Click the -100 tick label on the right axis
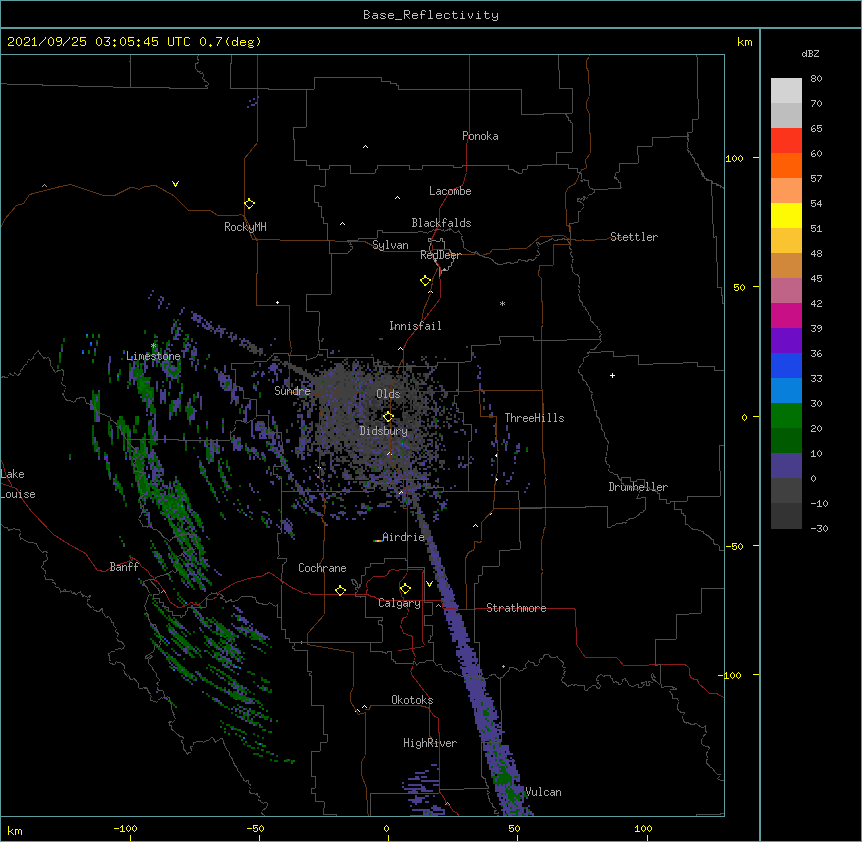 point(731,675)
